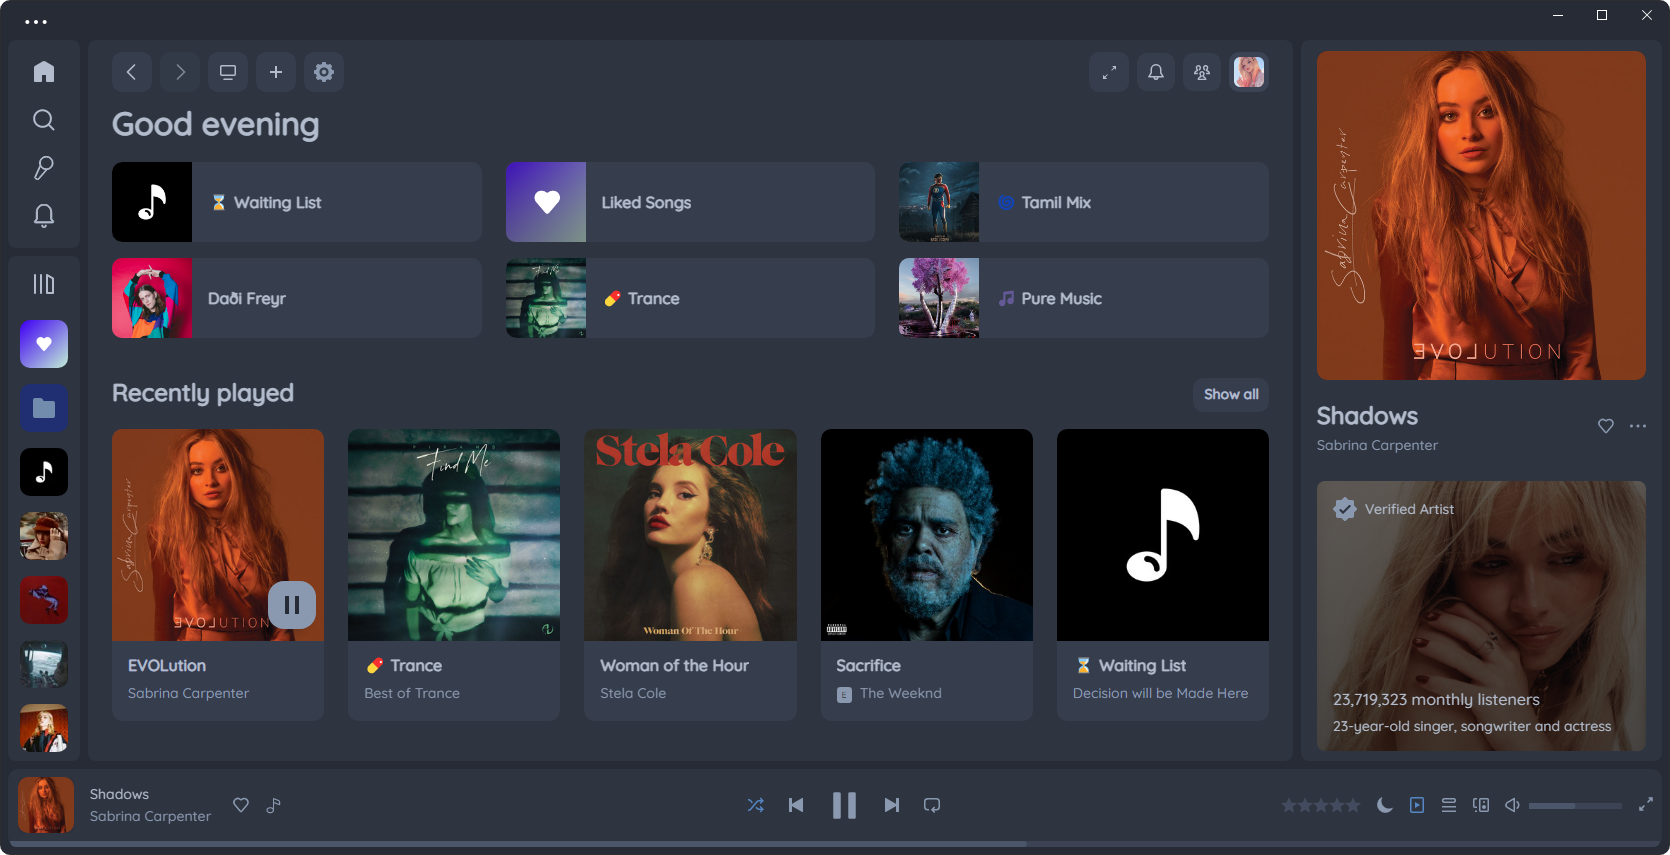Click the Stela Cole artist link
Screen dimensions: 1670x855
pos(633,693)
